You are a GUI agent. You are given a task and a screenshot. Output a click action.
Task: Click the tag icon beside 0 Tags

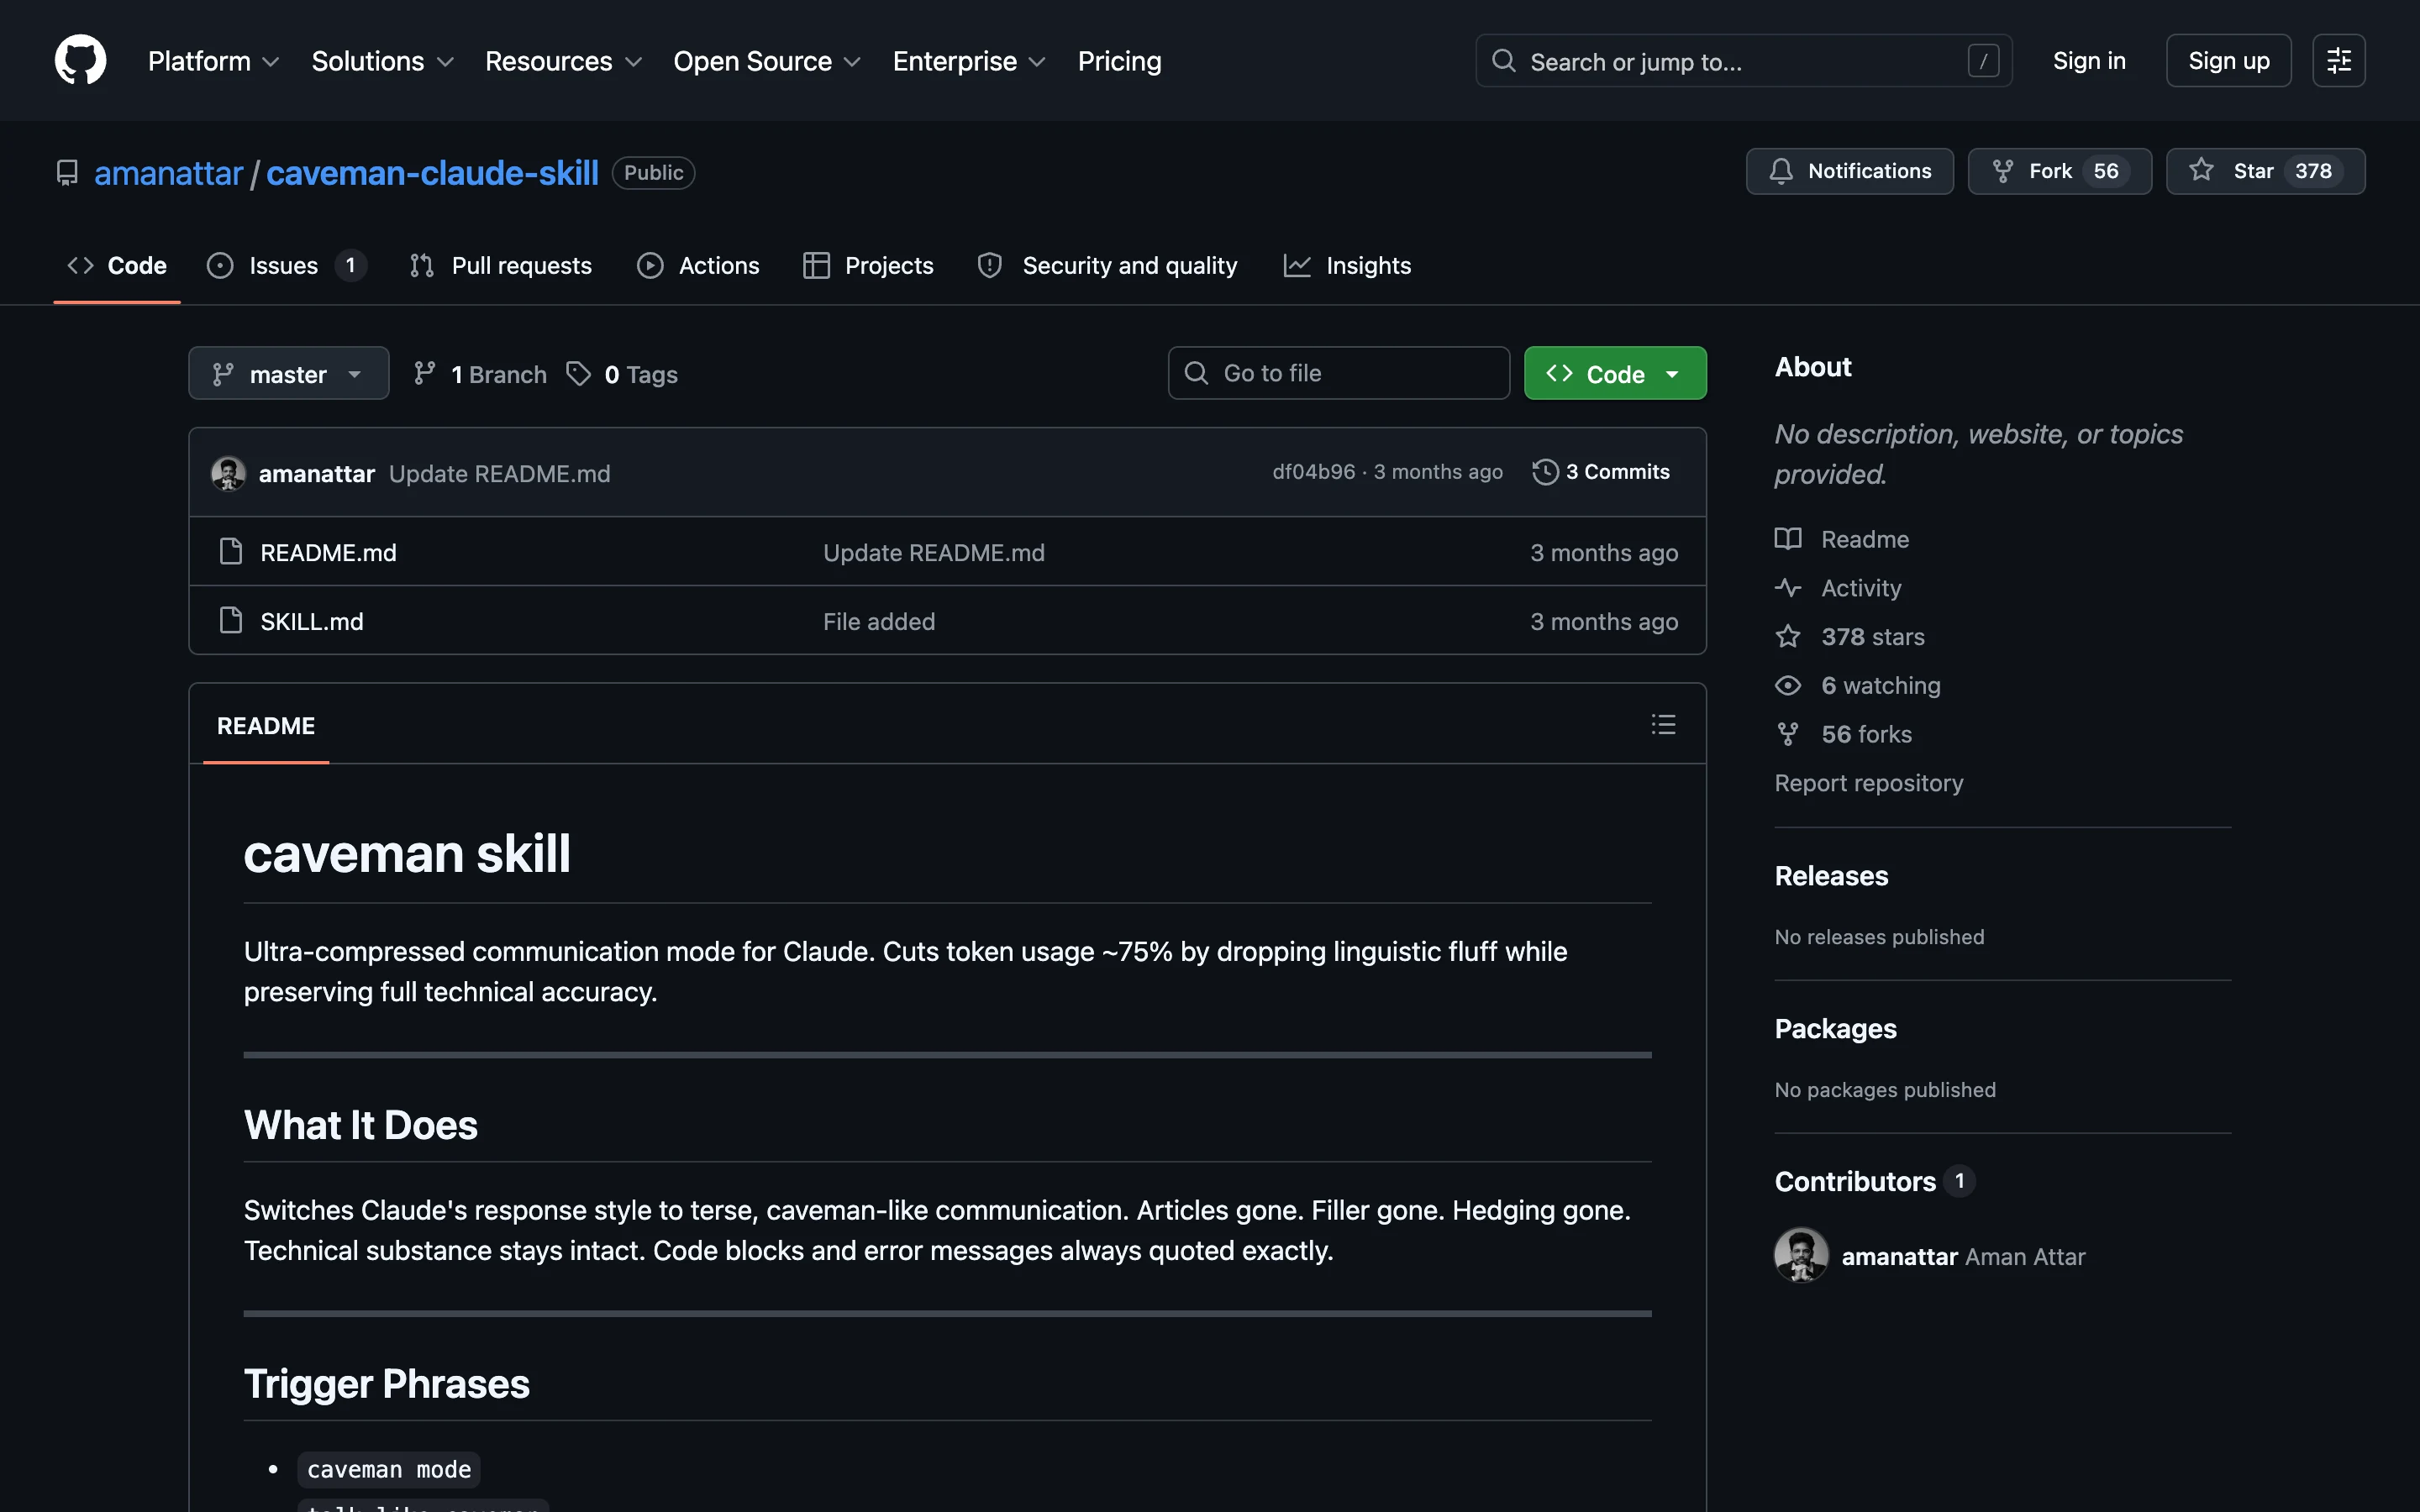coord(578,373)
